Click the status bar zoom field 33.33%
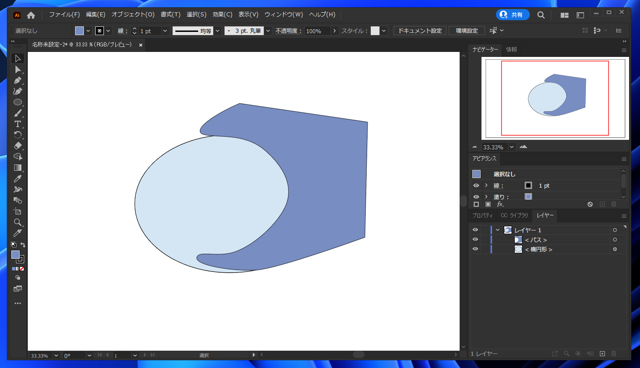The image size is (640, 368). click(x=40, y=356)
